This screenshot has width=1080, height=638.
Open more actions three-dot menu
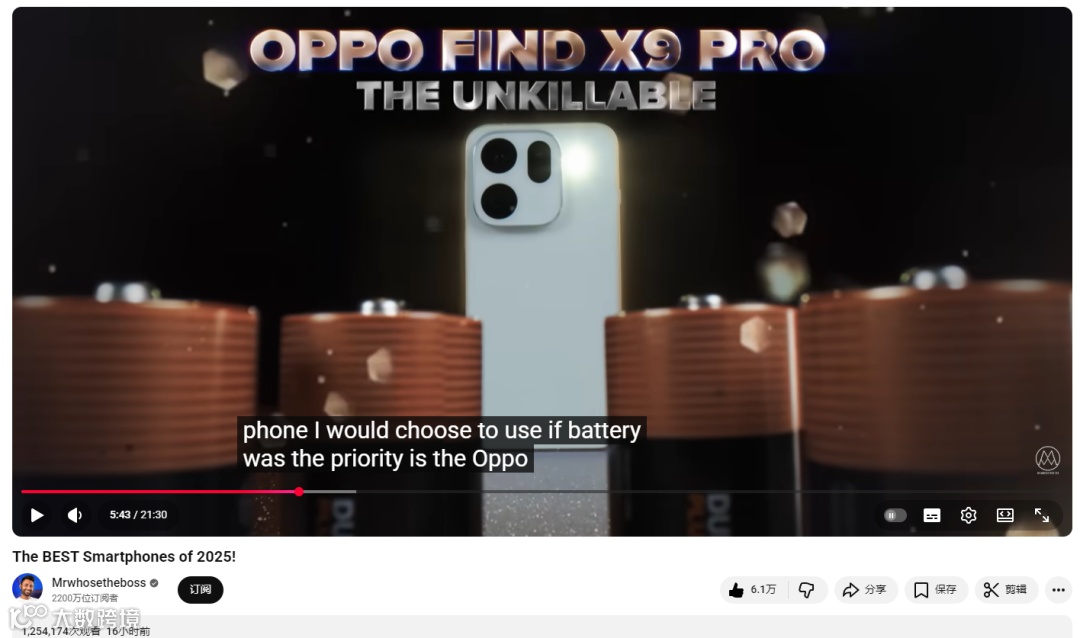click(1058, 590)
